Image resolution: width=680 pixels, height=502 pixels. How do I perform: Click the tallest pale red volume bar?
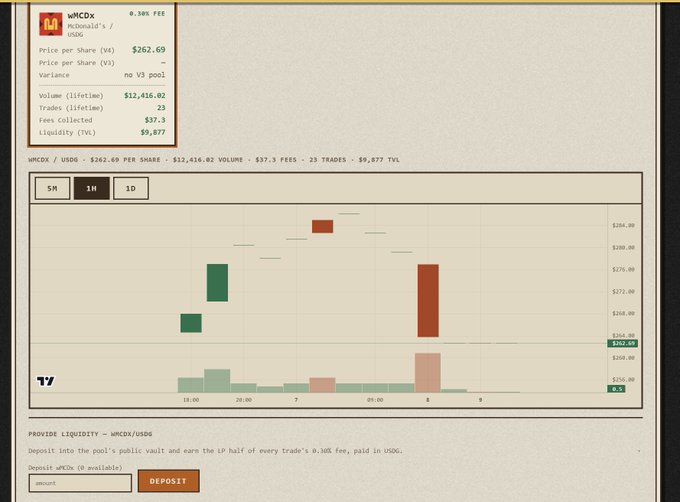click(x=428, y=373)
